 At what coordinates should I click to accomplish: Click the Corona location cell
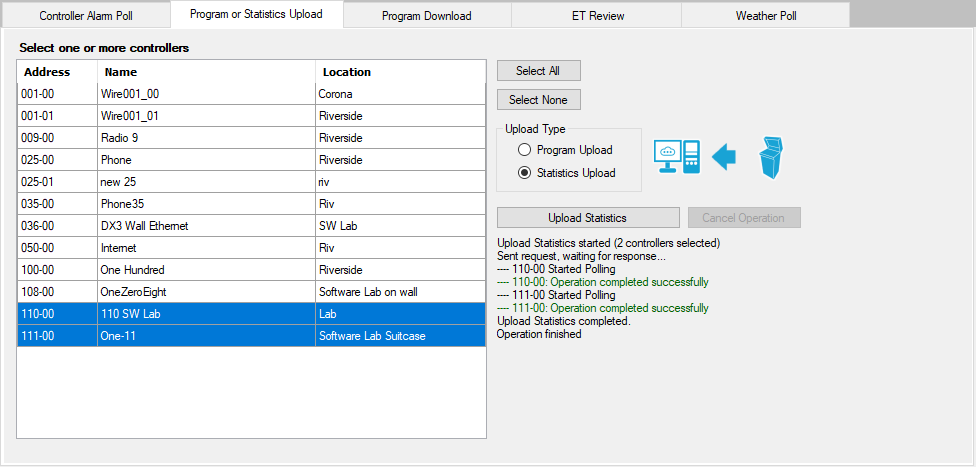coord(400,94)
